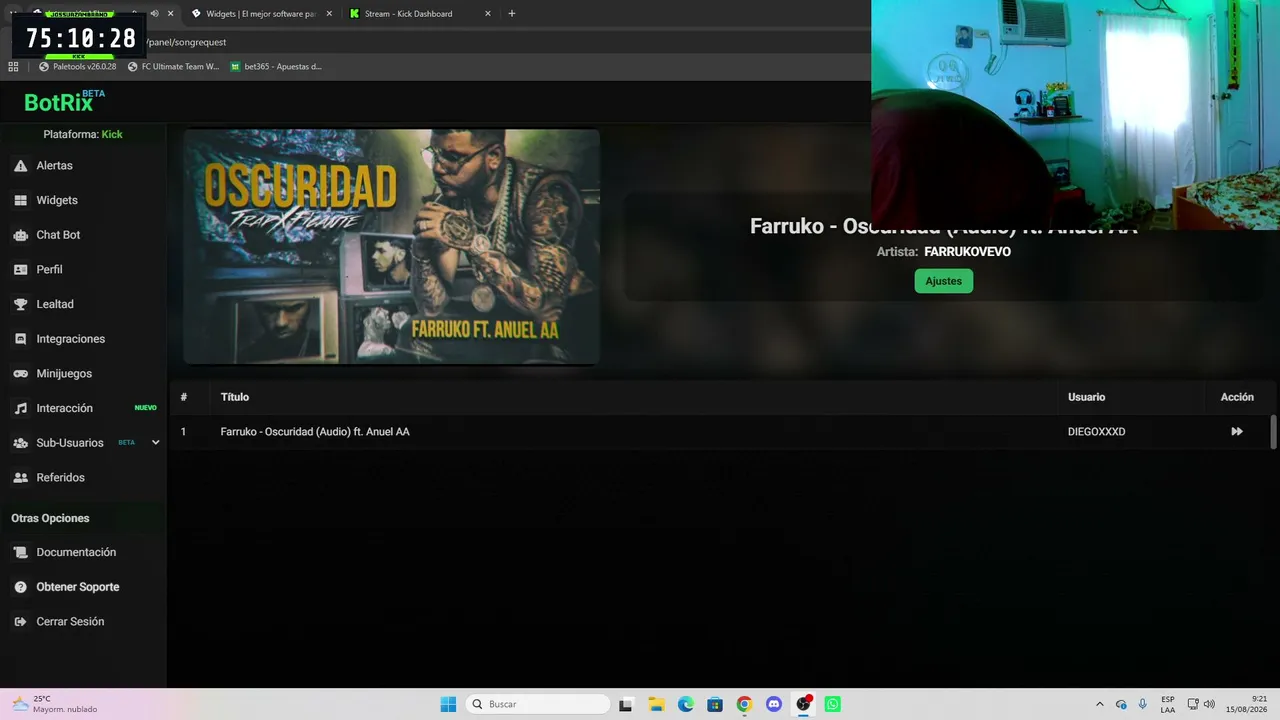This screenshot has width=1280, height=720.
Task: Click the Referidos icon in sidebar
Action: [x=20, y=478]
